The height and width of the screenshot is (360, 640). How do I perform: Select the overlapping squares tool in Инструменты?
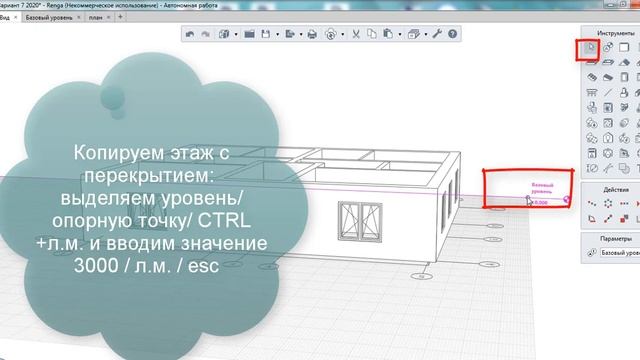point(624,168)
